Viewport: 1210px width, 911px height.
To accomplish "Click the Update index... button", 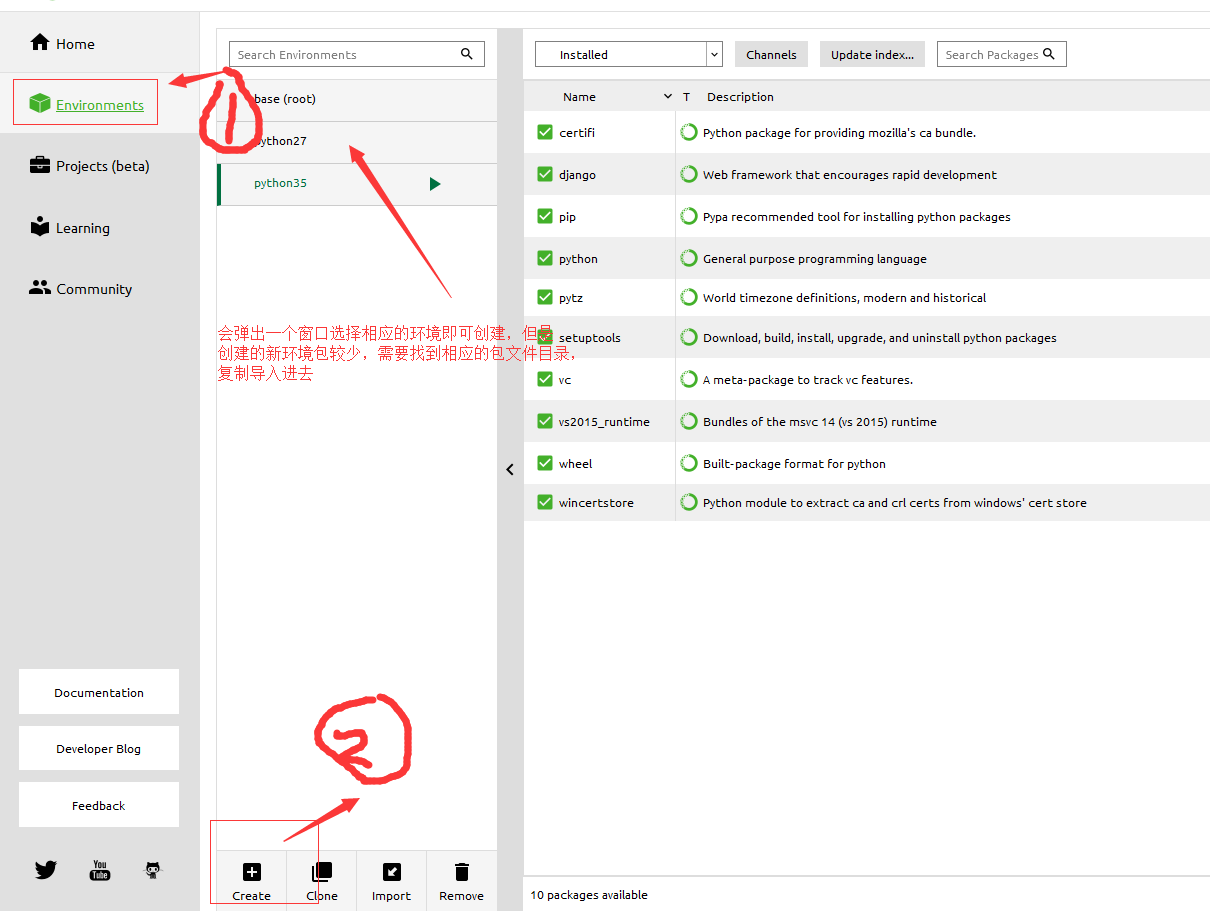I will 872,54.
